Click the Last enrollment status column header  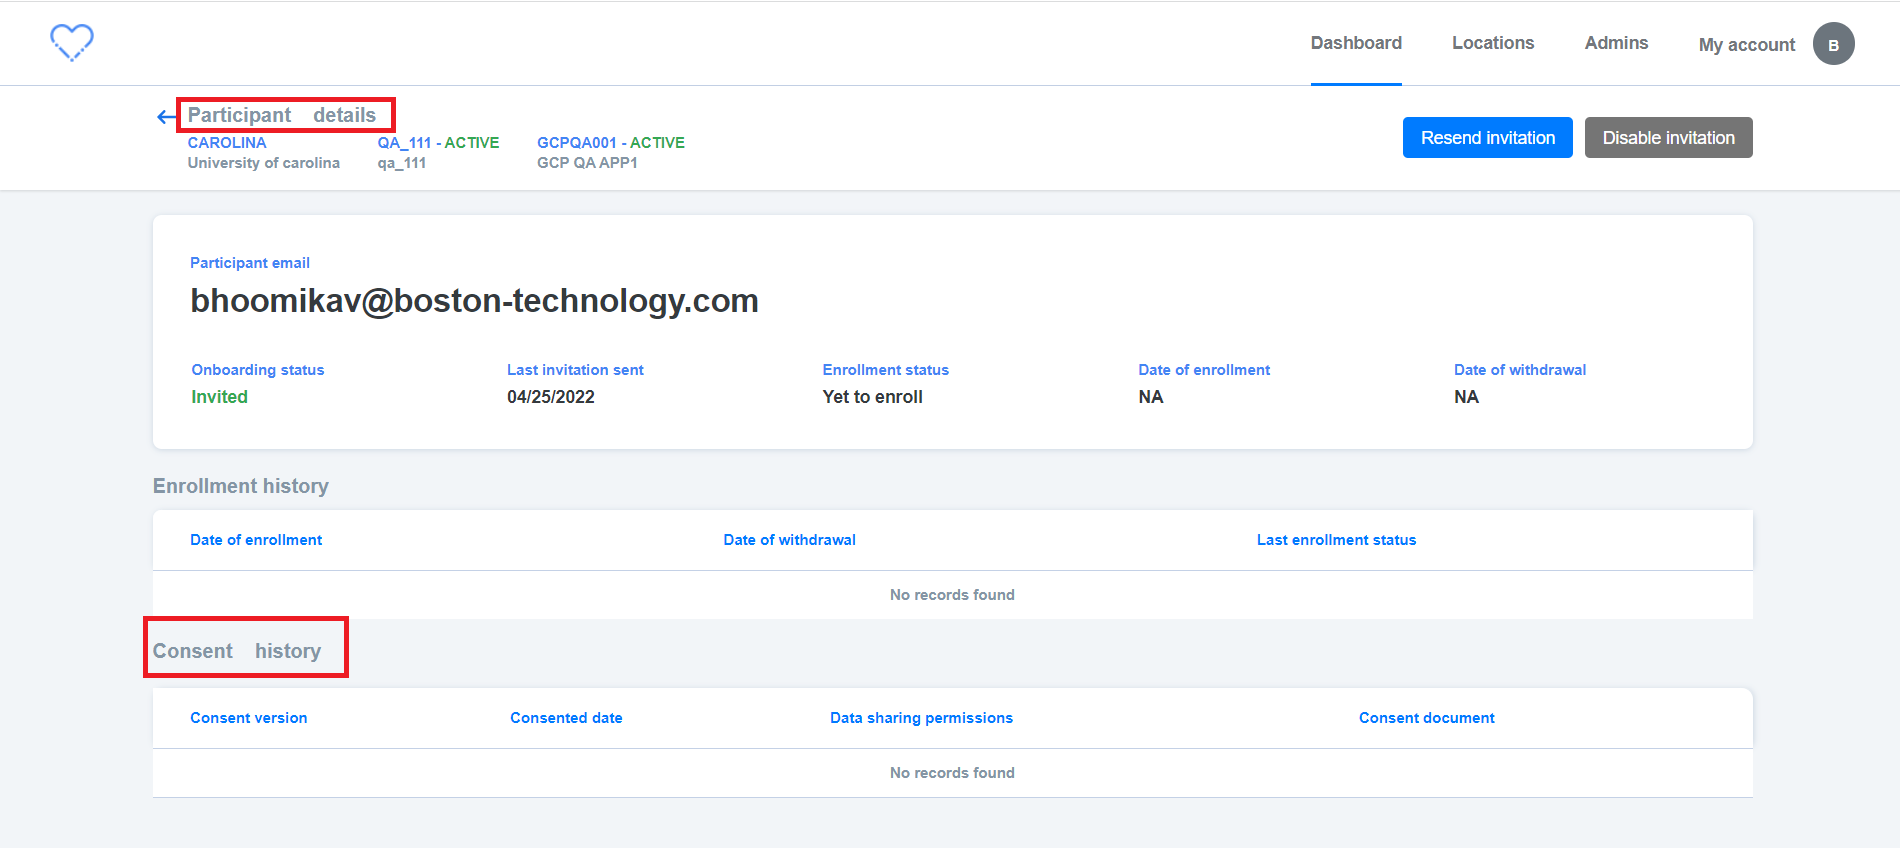(x=1336, y=540)
